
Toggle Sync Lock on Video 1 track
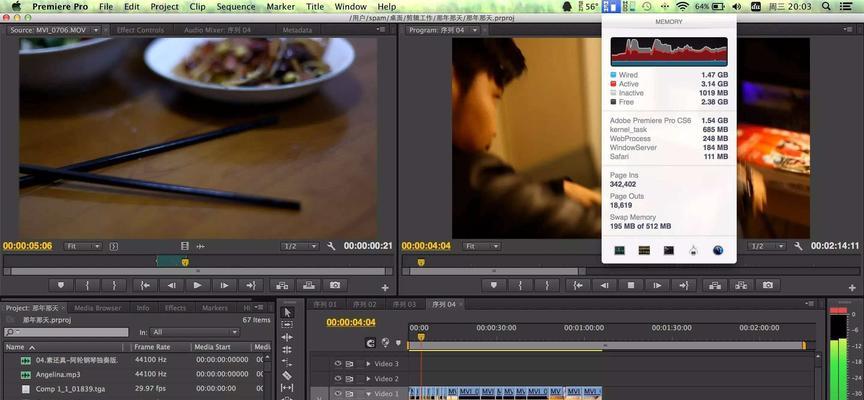point(349,393)
